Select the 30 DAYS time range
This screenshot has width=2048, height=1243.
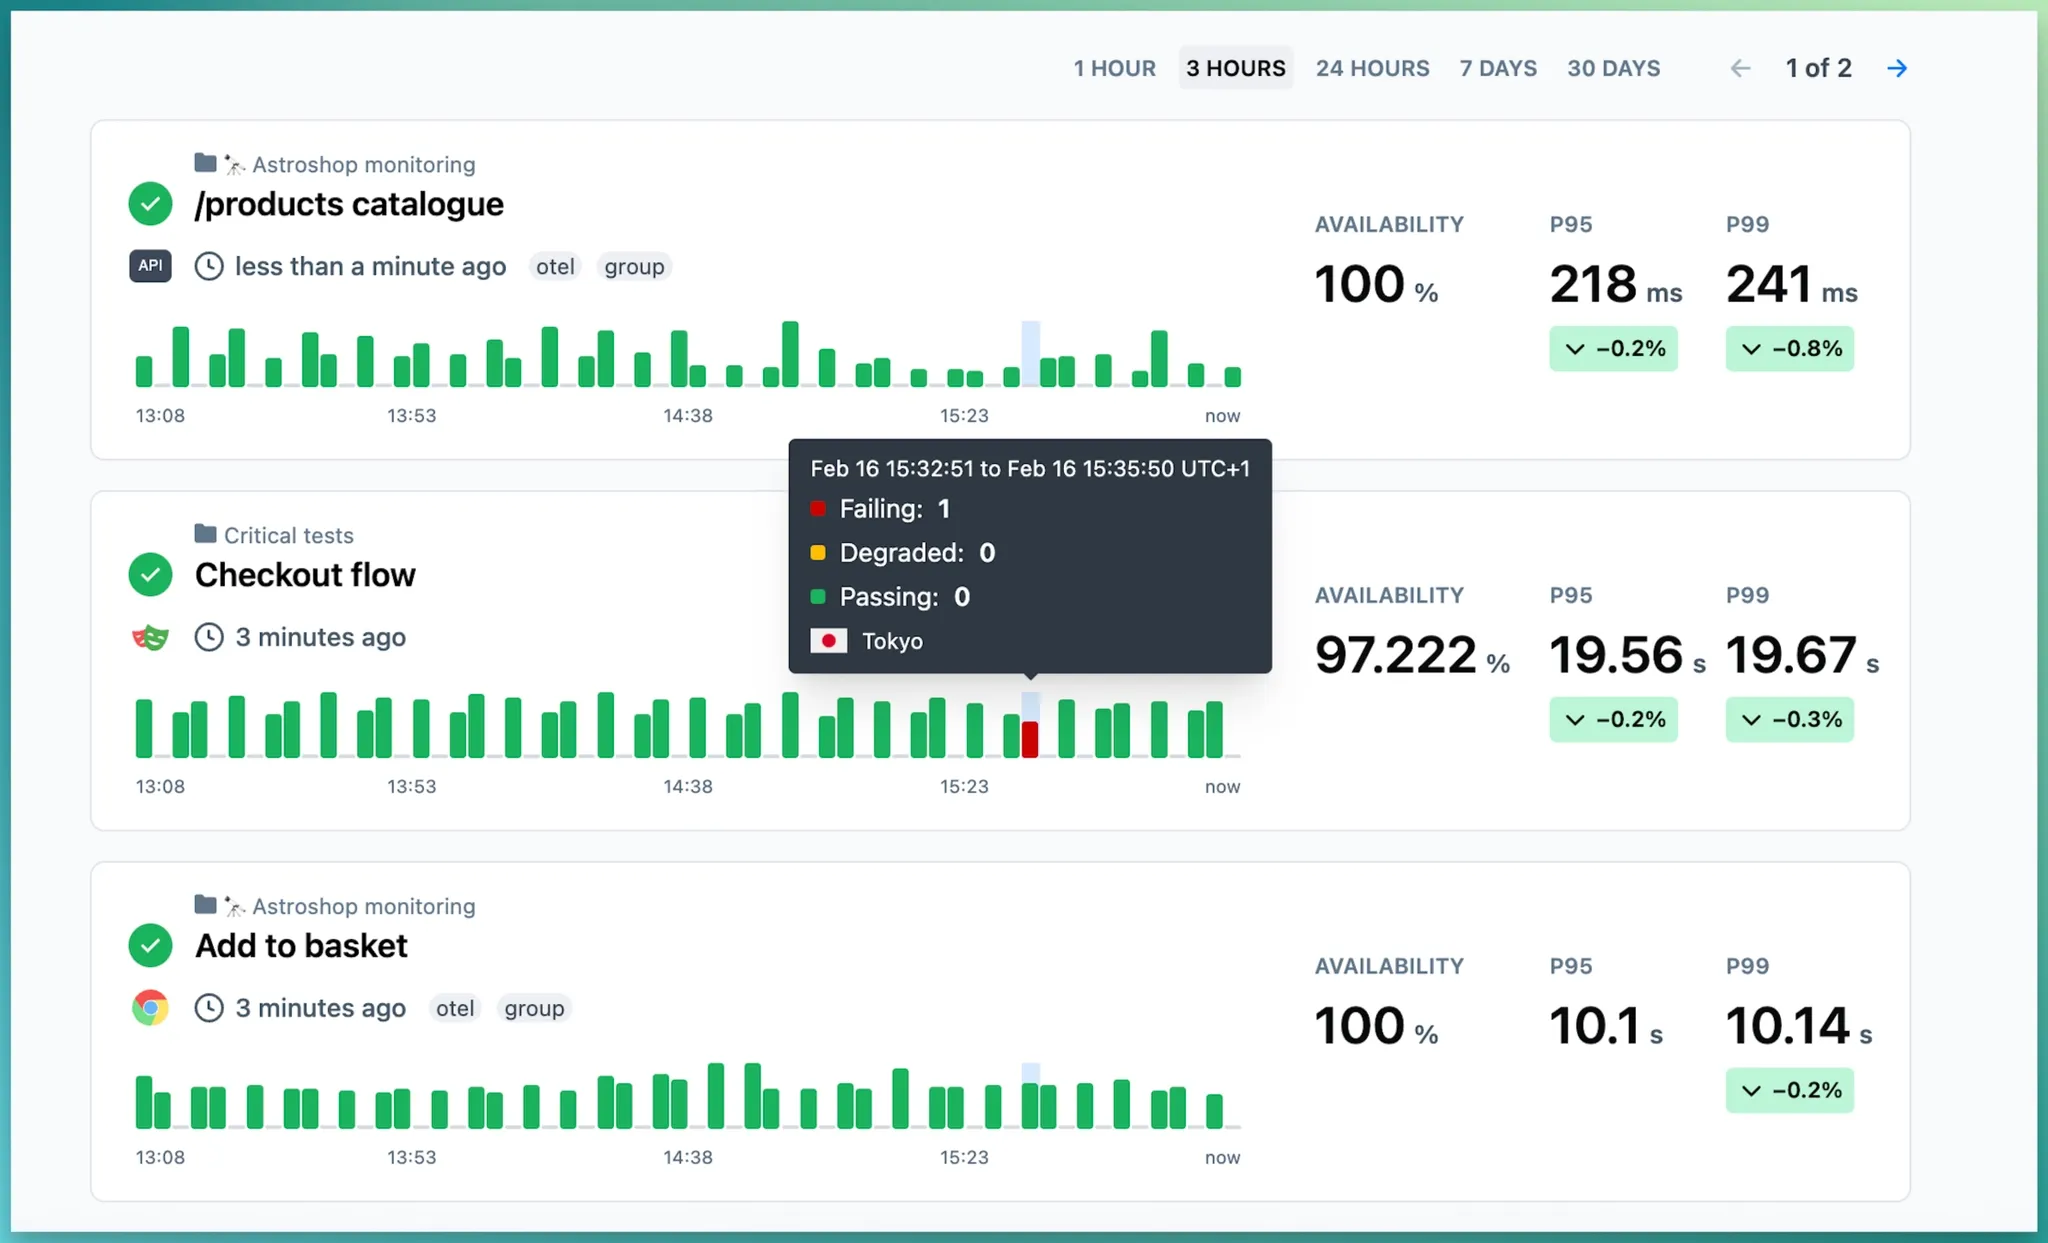point(1613,68)
